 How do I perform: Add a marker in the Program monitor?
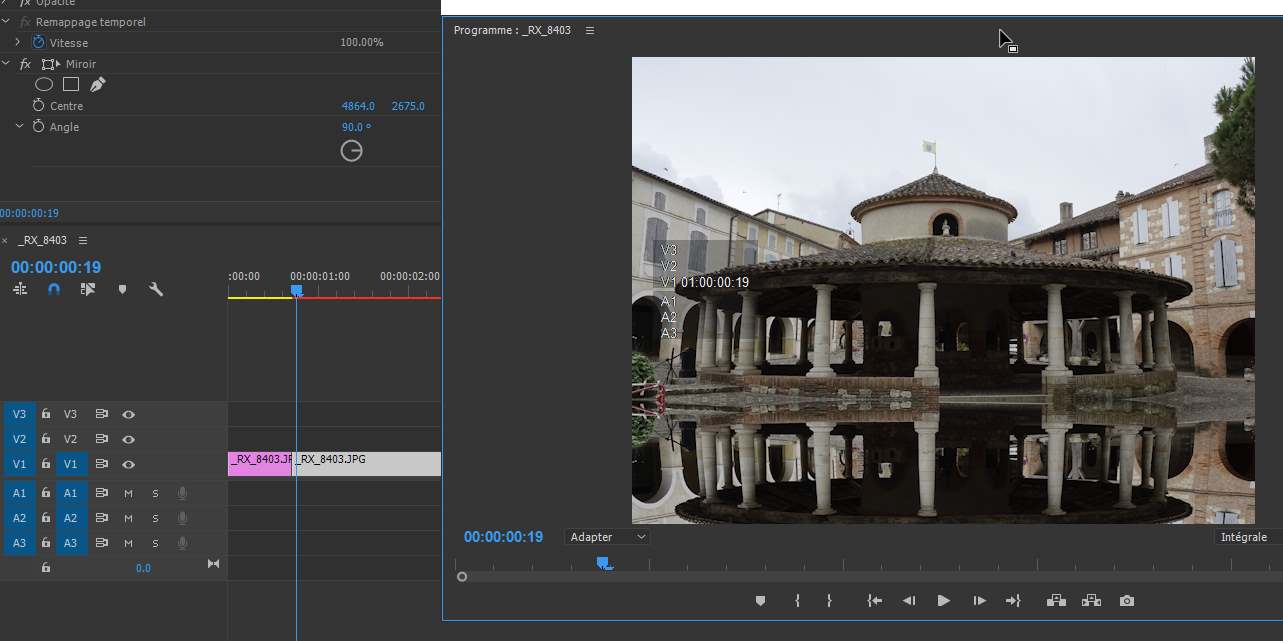760,601
